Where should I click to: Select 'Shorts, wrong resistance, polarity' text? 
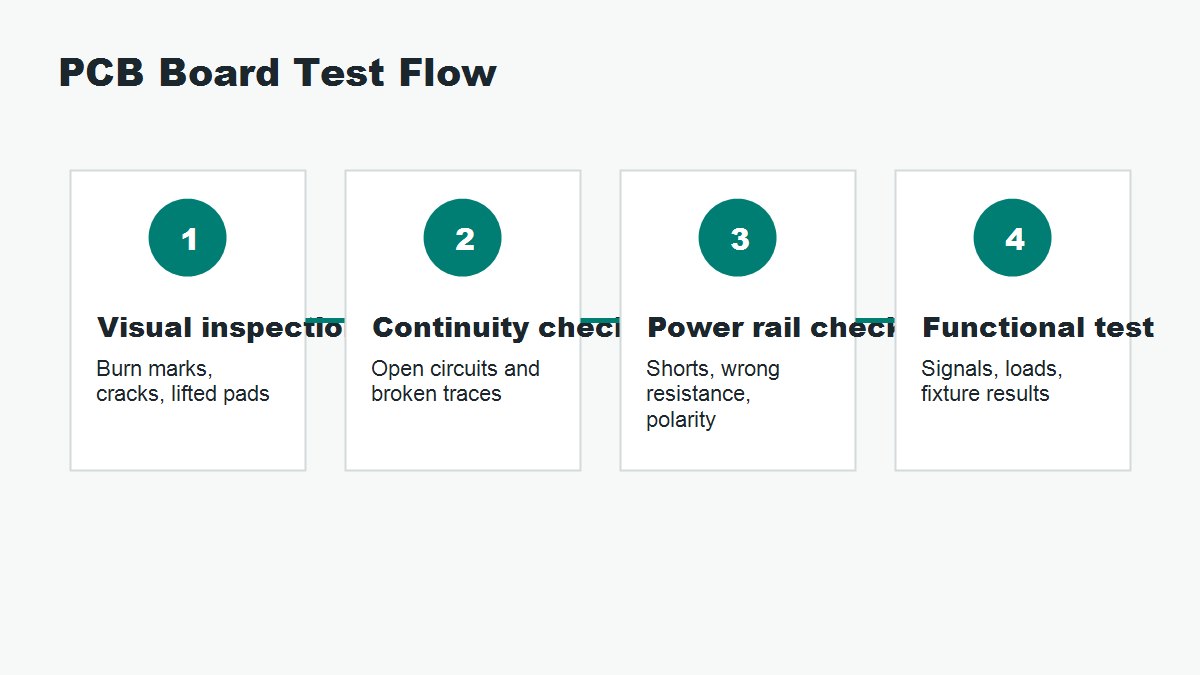(x=713, y=394)
